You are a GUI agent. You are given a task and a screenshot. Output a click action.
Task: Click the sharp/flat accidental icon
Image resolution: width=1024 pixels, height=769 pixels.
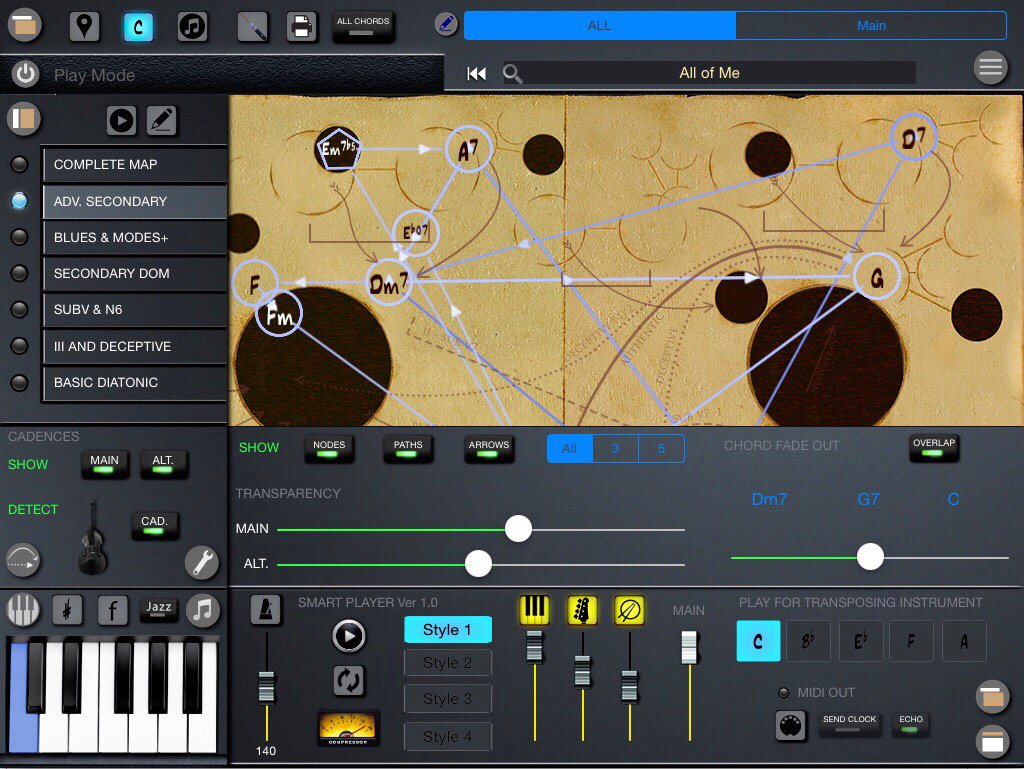(x=67, y=610)
